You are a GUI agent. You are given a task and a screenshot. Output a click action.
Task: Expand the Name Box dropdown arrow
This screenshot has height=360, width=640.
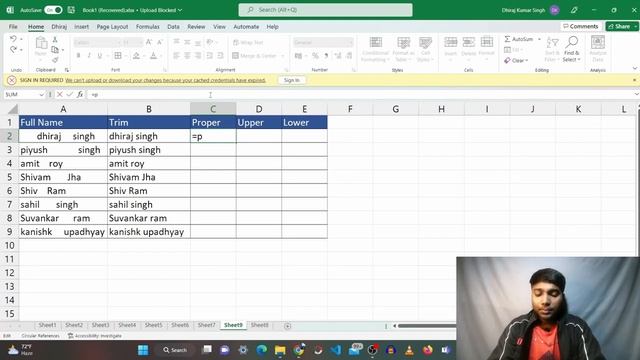point(41,95)
